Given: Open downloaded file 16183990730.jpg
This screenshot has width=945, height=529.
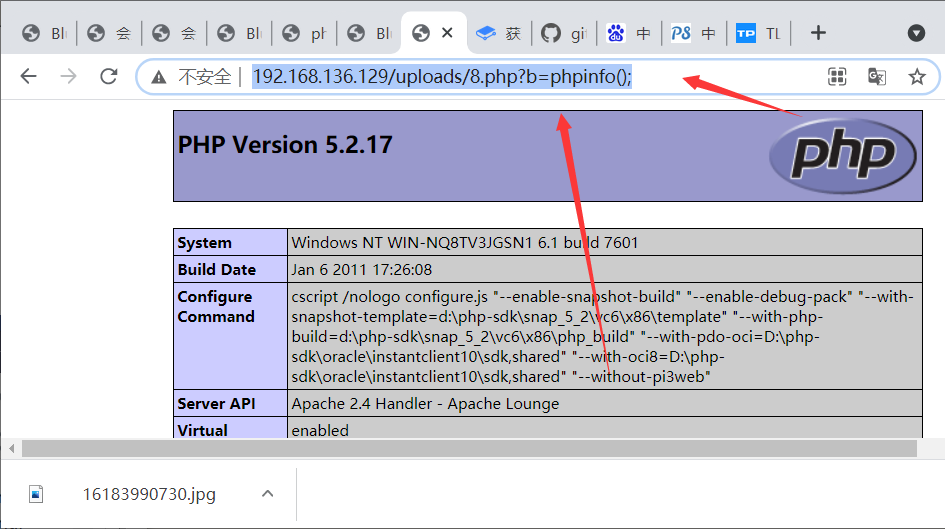Looking at the screenshot, I should coord(149,494).
